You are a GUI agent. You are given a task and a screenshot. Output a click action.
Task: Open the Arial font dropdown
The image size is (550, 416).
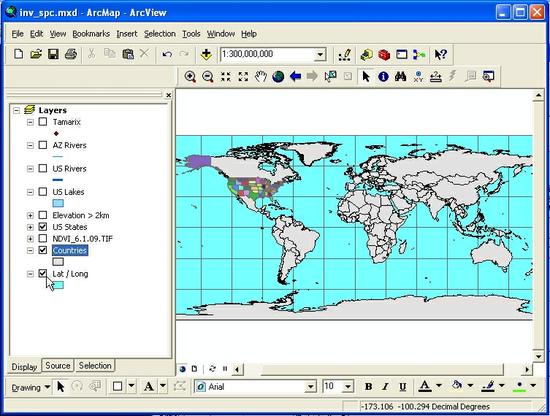(x=310, y=387)
